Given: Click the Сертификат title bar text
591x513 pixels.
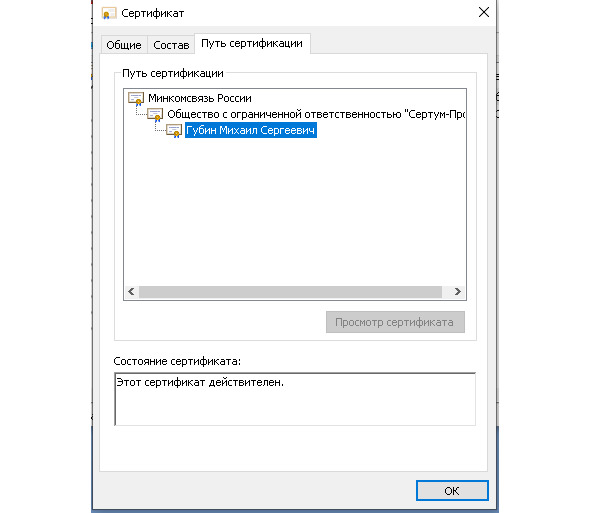Looking at the screenshot, I should coord(153,14).
